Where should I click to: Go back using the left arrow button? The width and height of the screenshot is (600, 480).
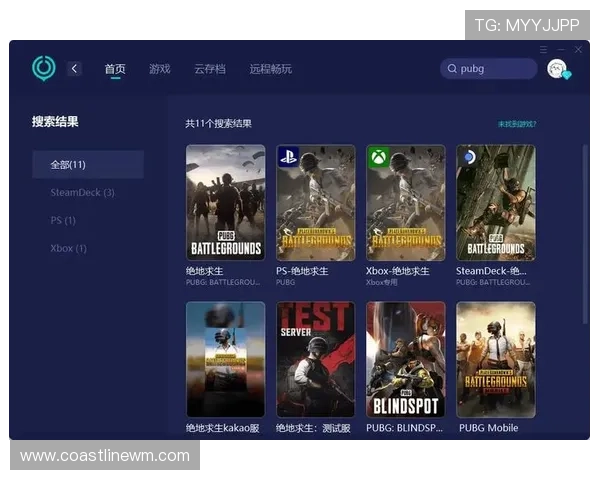coord(75,68)
